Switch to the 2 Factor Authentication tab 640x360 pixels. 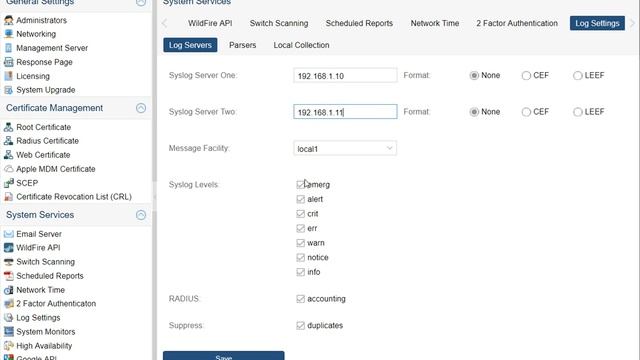517,23
